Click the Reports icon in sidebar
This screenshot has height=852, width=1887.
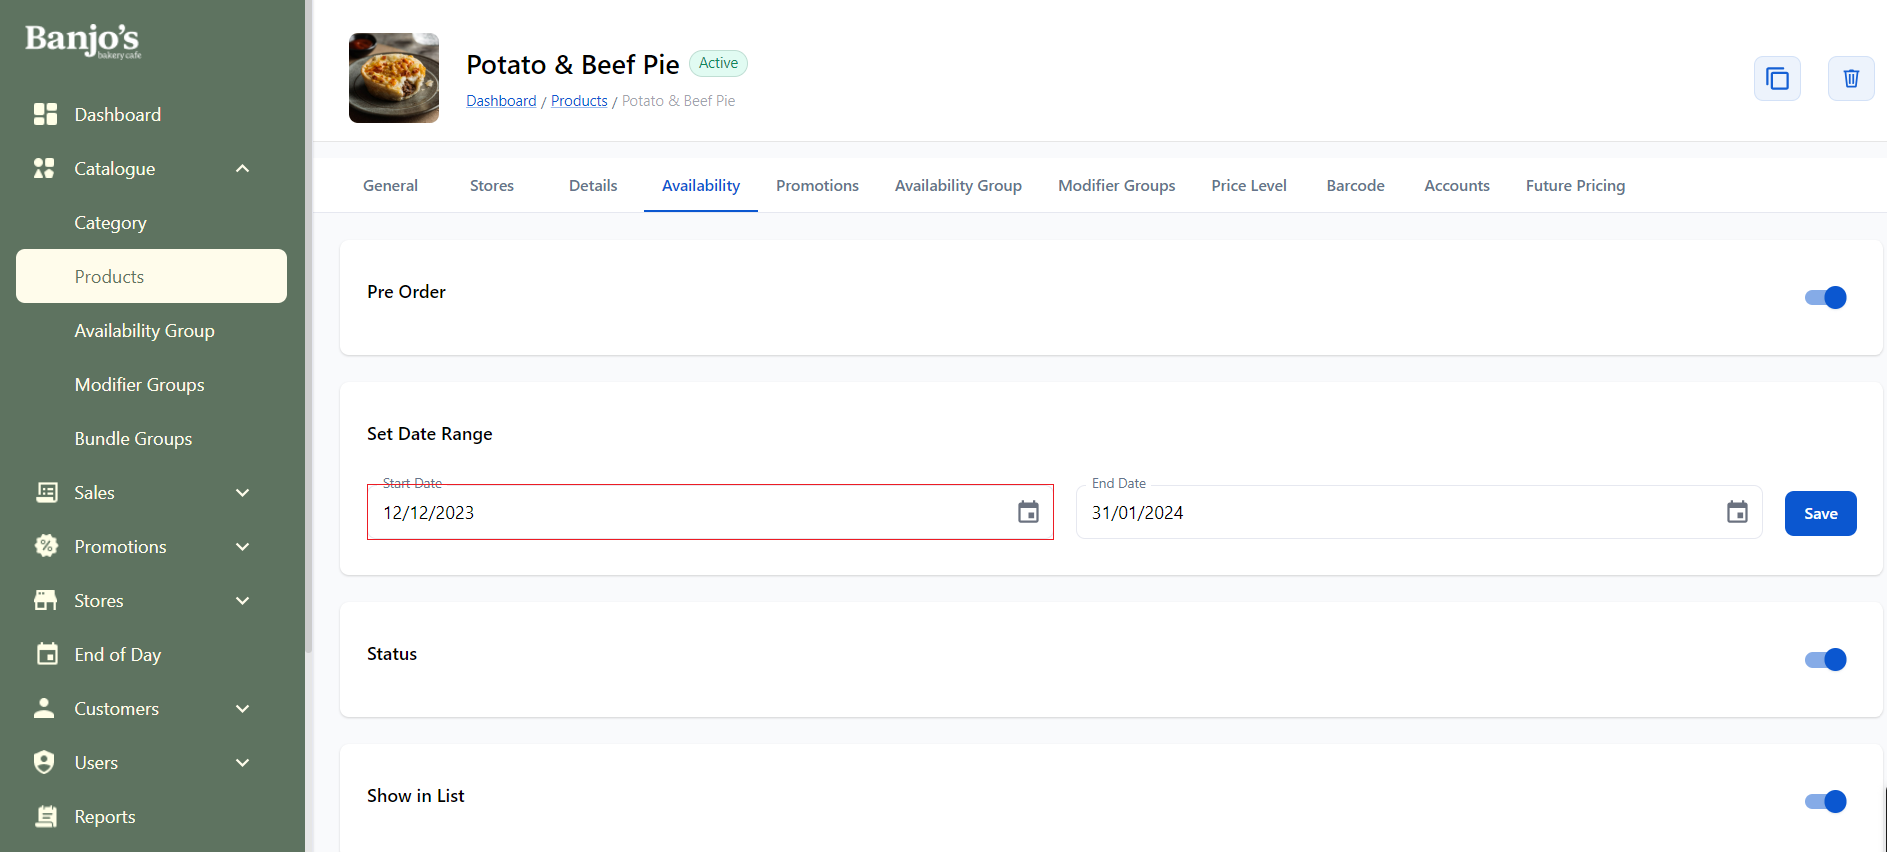46,817
